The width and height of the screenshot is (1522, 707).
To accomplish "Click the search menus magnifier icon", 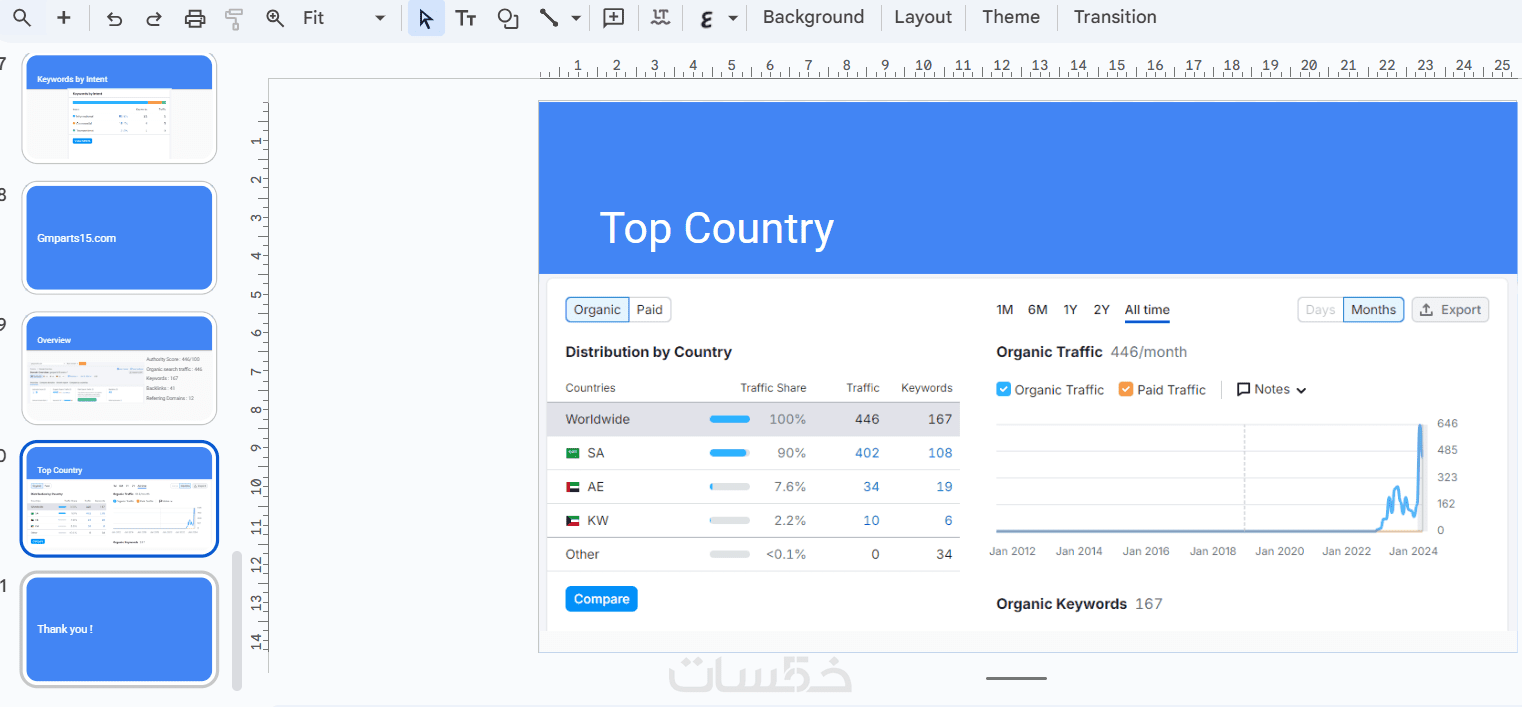I will 22,18.
